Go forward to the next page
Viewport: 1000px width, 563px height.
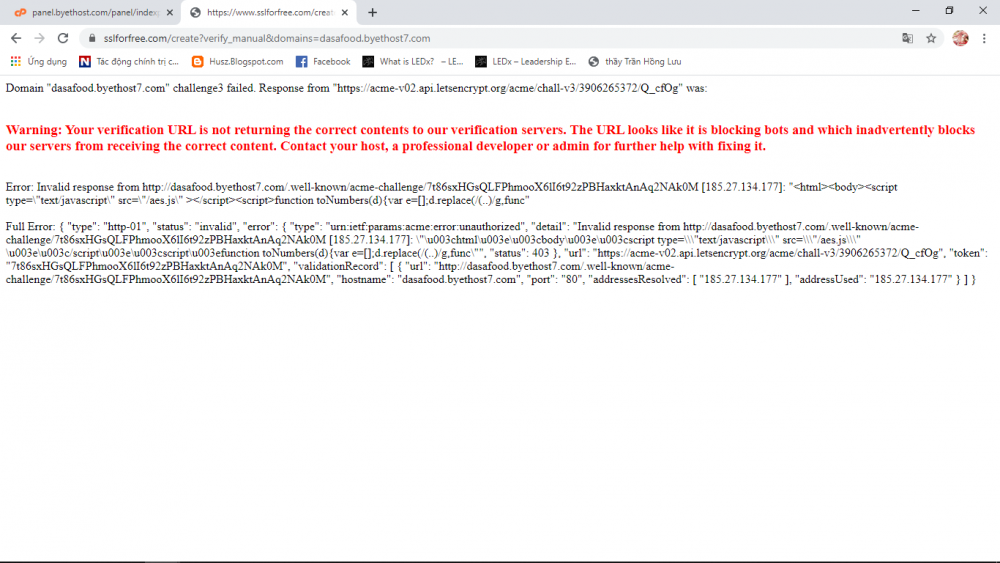[40, 38]
